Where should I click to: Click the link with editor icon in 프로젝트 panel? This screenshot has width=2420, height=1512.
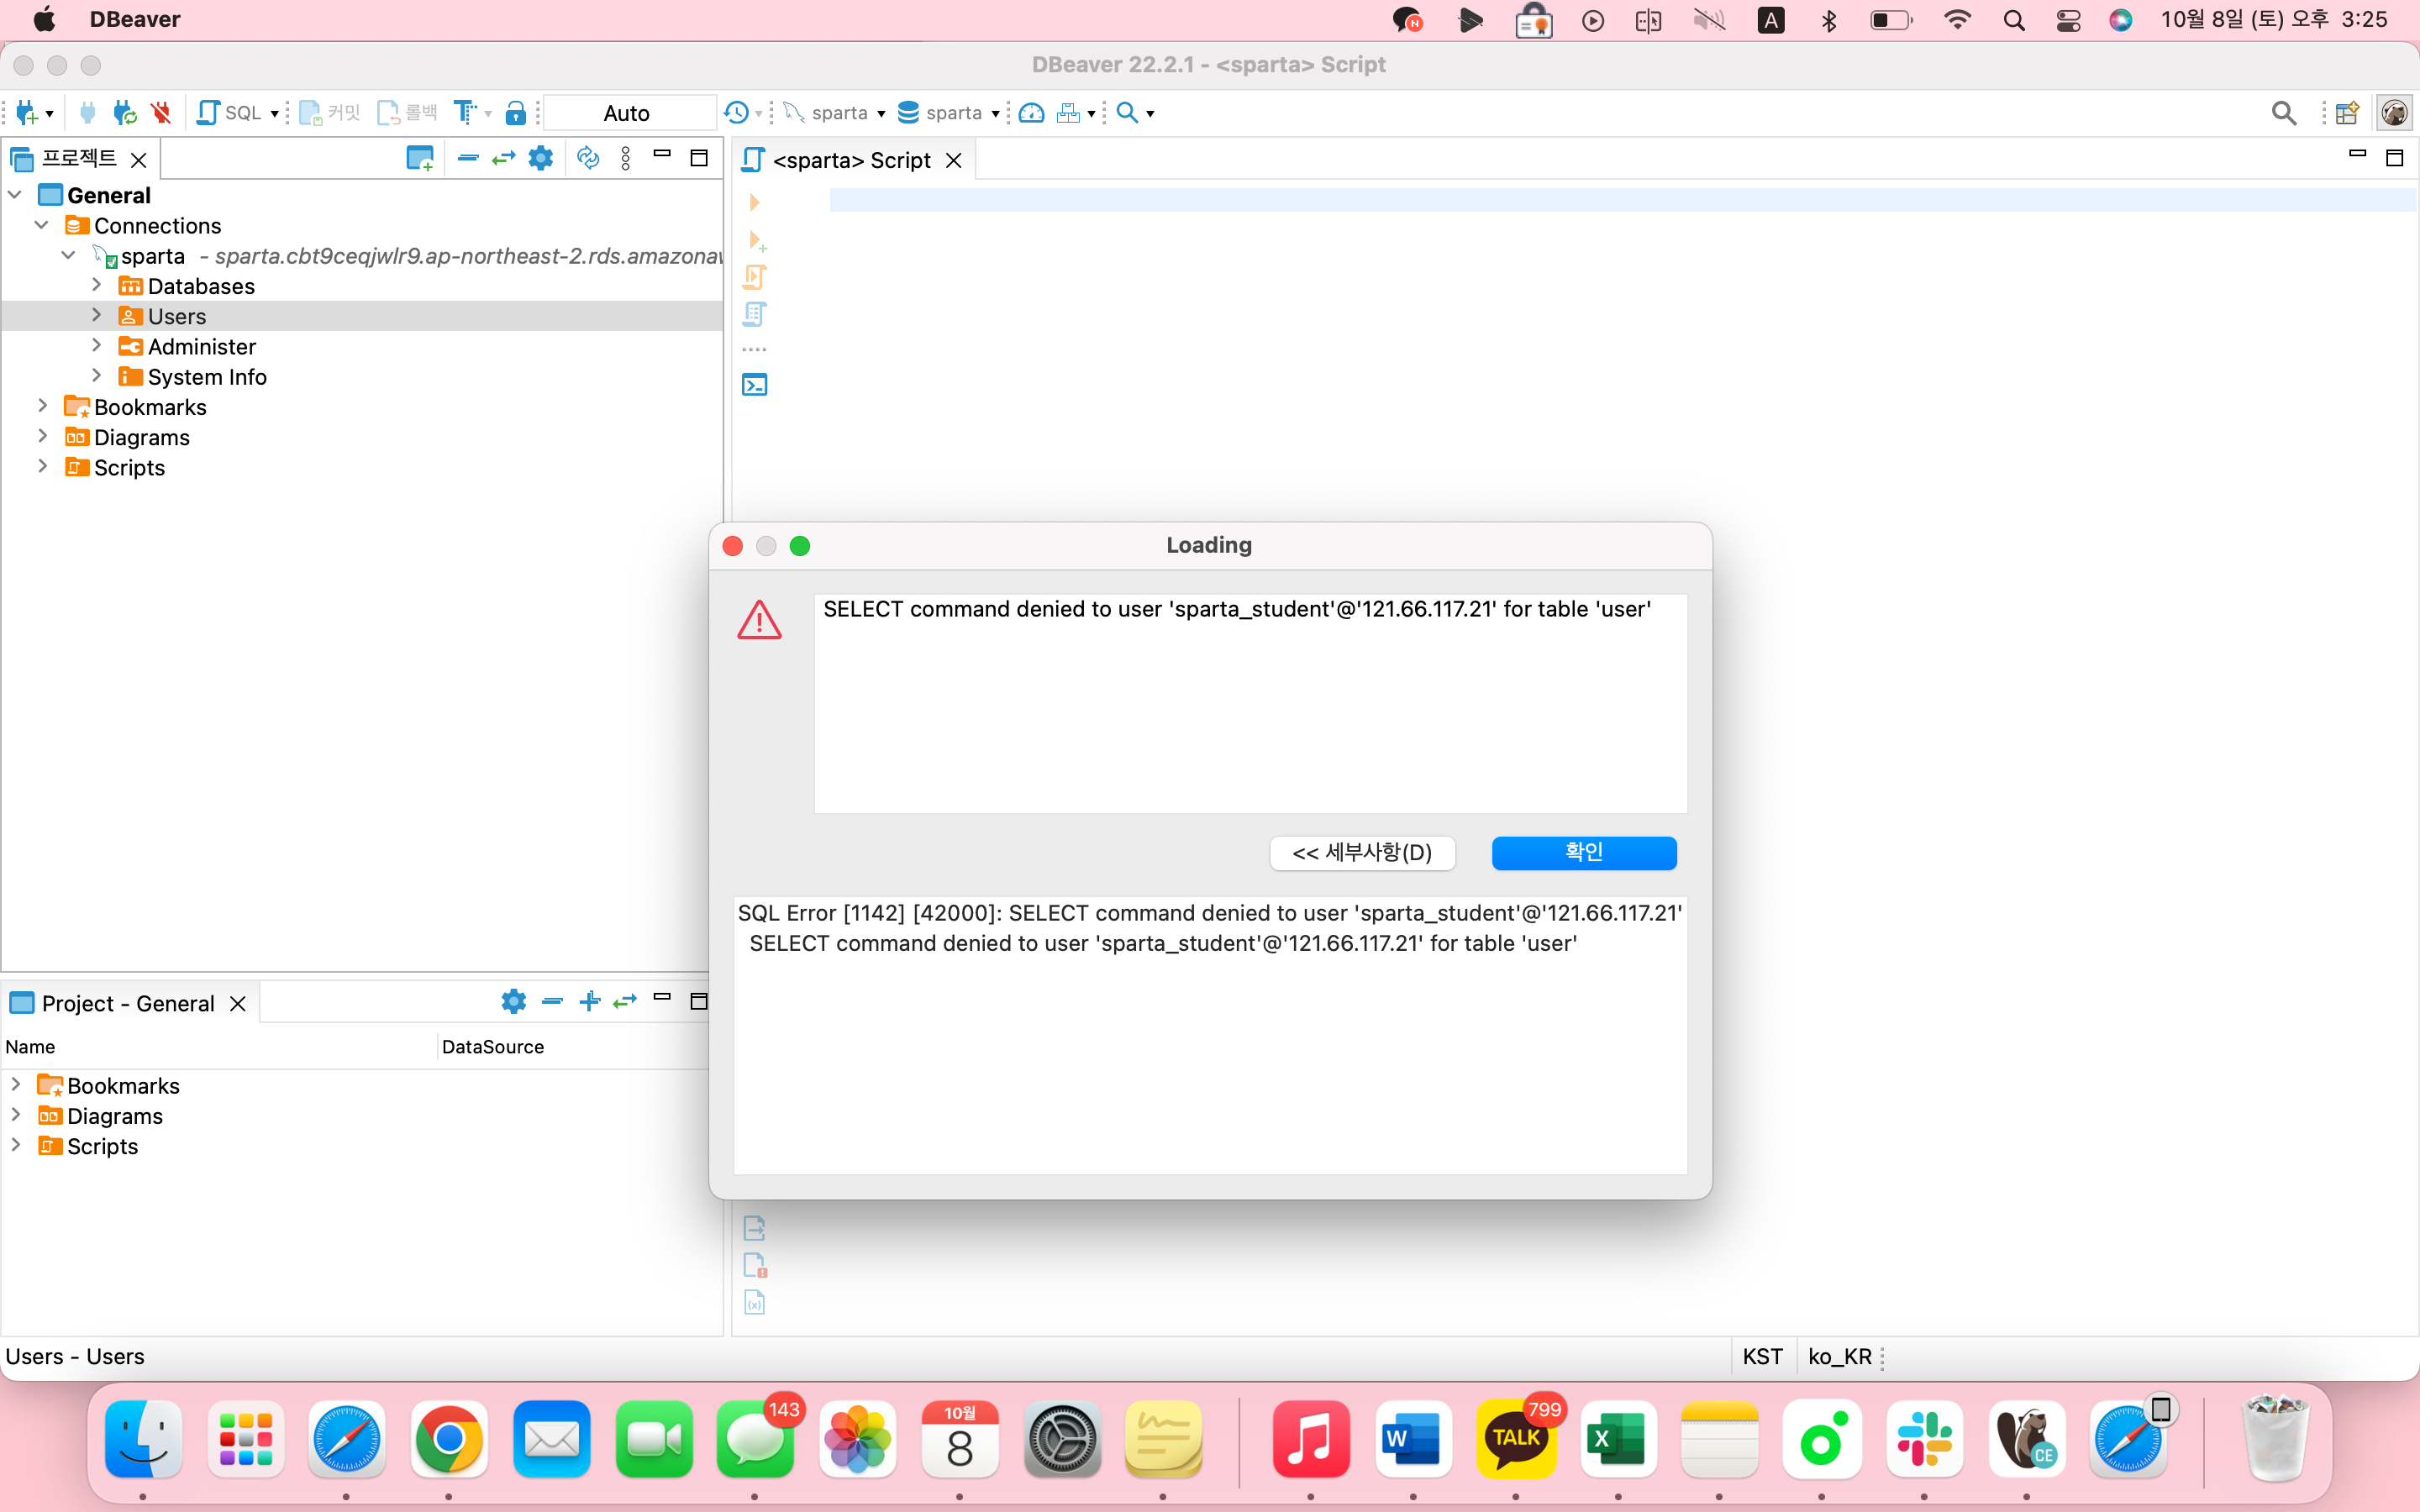tap(504, 158)
